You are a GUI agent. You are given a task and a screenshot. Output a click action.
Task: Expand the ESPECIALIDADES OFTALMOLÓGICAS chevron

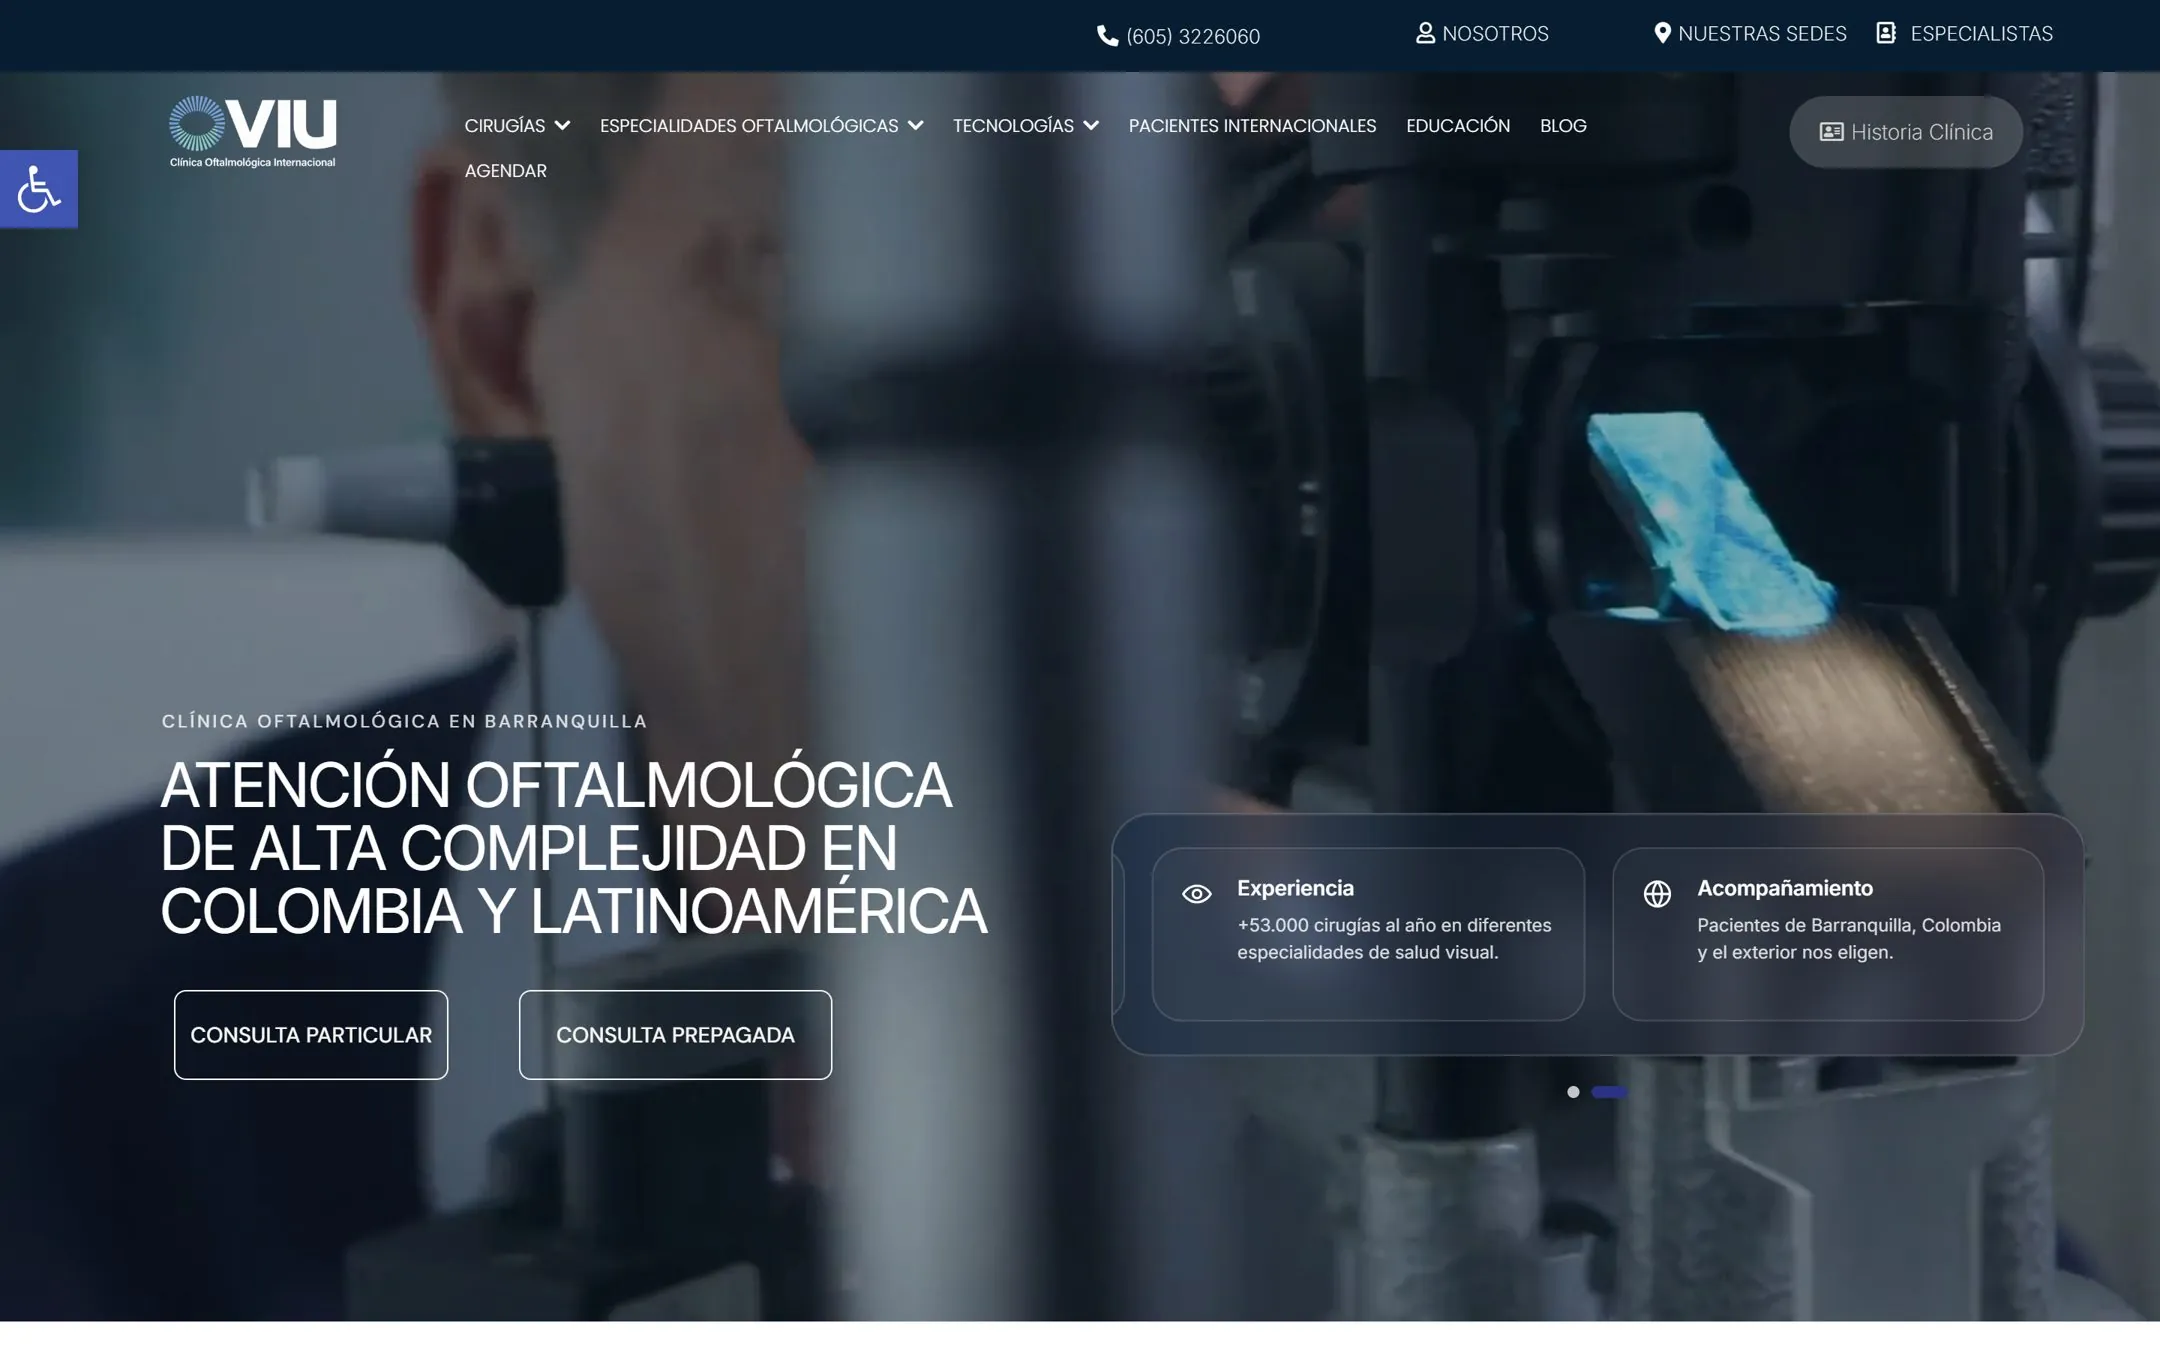coord(915,126)
